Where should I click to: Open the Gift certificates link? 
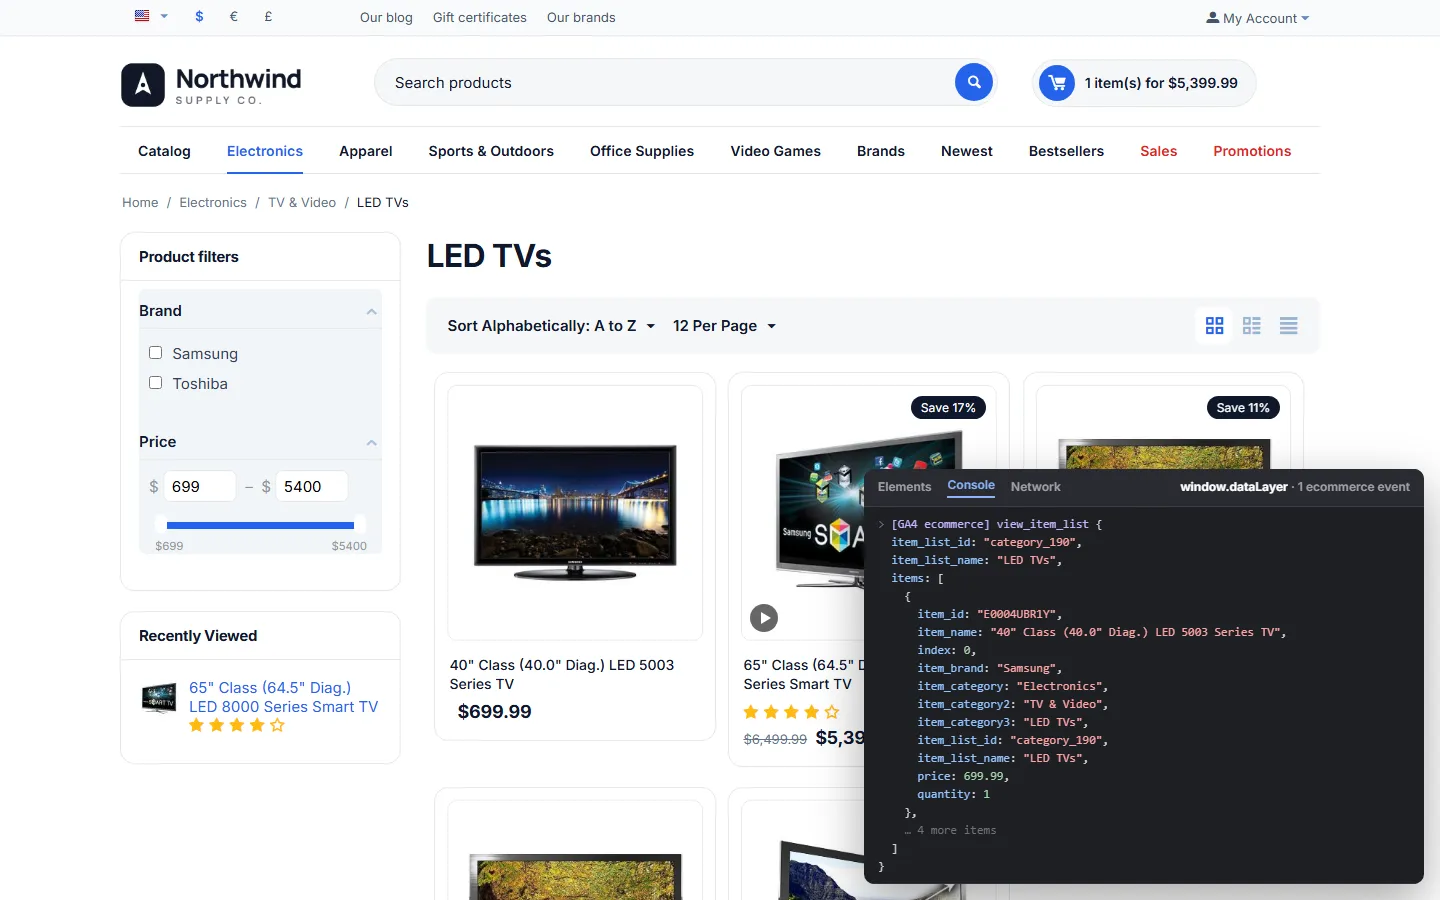(480, 17)
